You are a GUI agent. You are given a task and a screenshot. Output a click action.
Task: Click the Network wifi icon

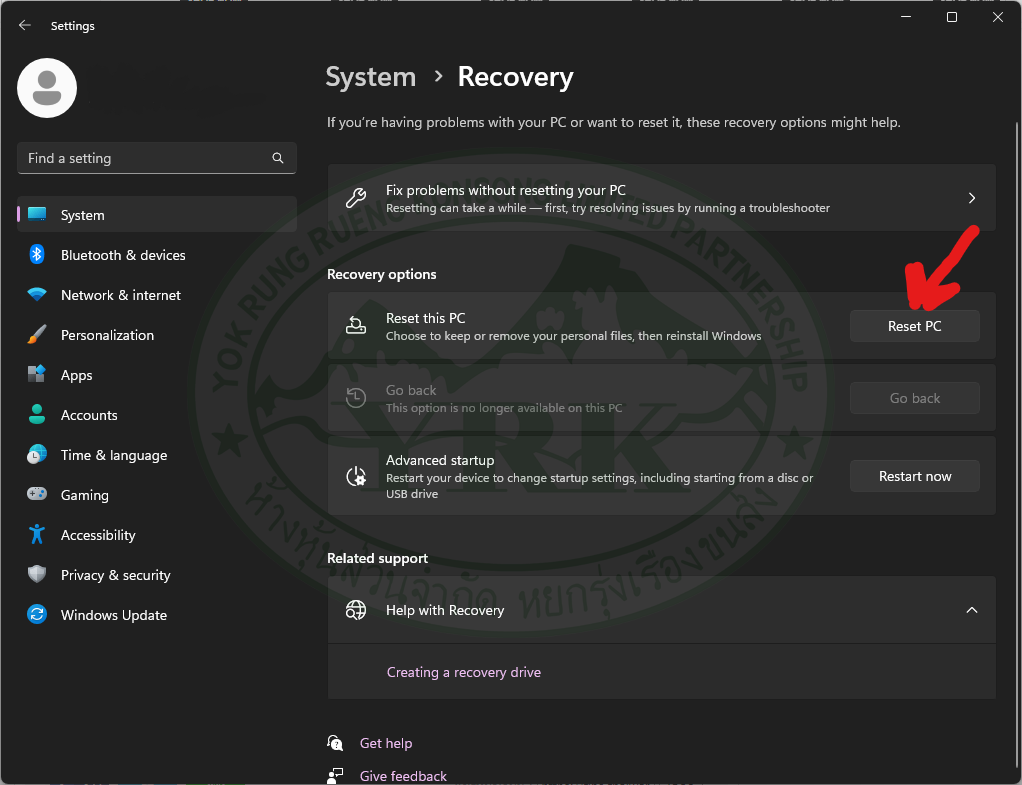tap(37, 295)
